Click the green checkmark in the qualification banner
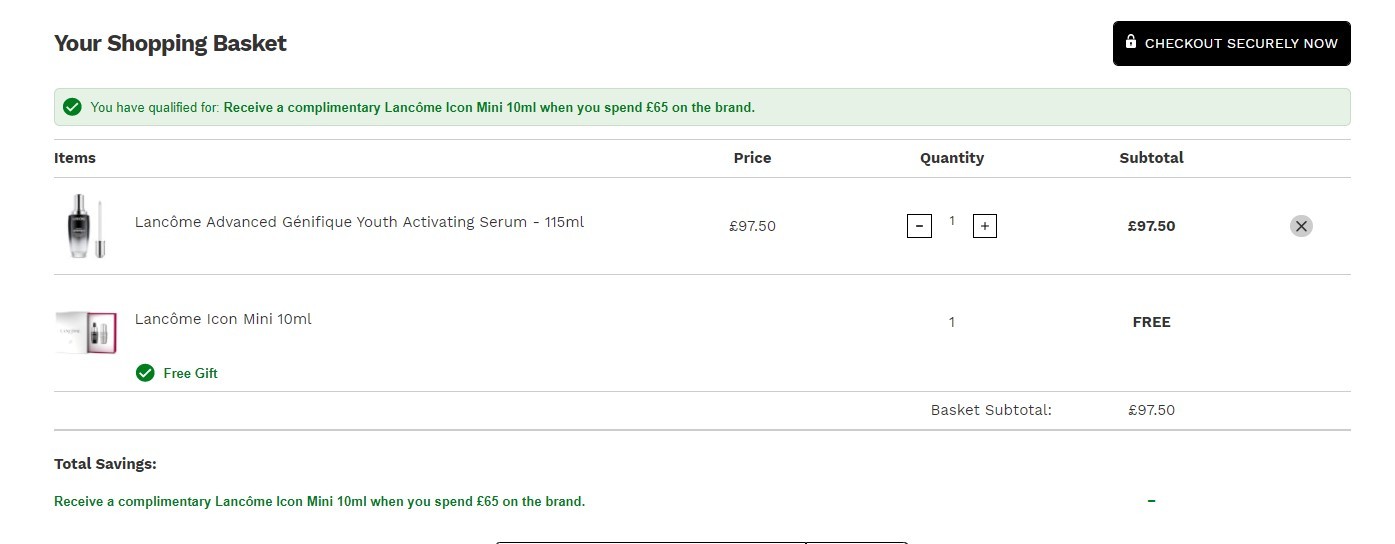This screenshot has width=1395, height=544. (x=72, y=107)
